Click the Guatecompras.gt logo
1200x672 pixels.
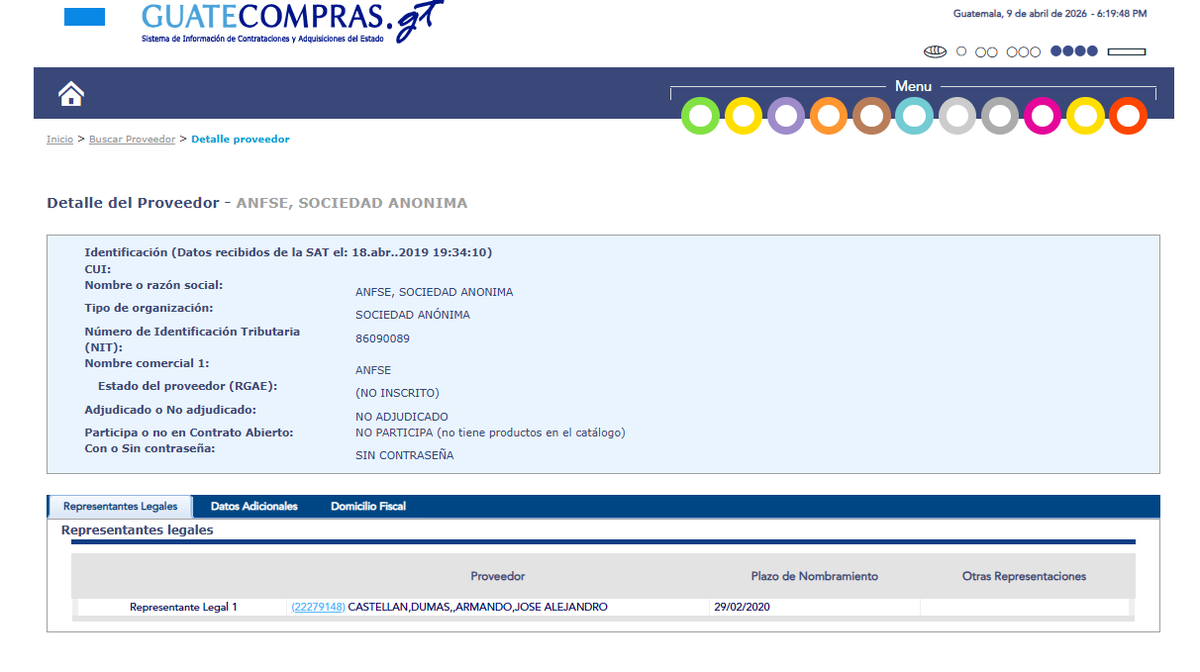(x=292, y=22)
